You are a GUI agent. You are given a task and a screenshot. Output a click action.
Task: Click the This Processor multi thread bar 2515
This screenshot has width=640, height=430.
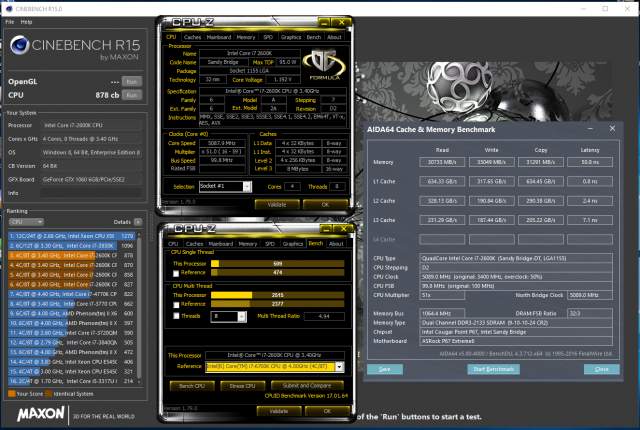278,295
